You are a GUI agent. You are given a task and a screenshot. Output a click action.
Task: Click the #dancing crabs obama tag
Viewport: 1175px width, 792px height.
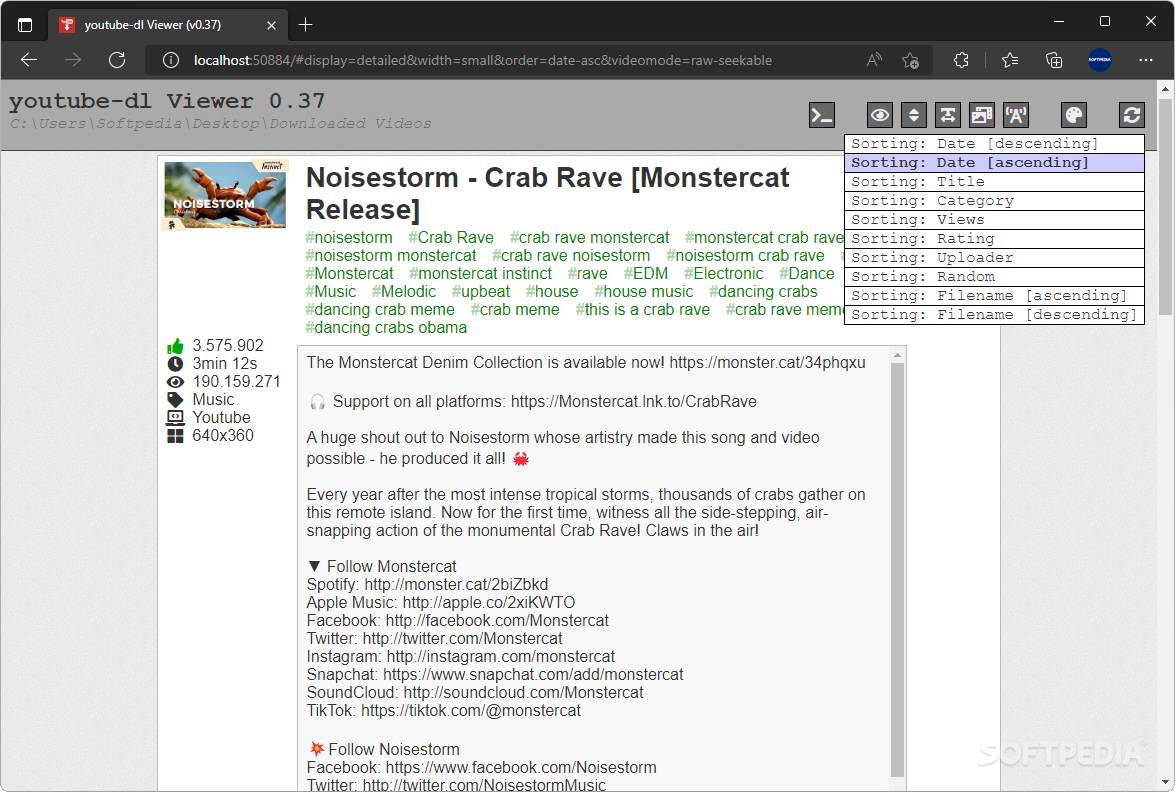point(386,327)
